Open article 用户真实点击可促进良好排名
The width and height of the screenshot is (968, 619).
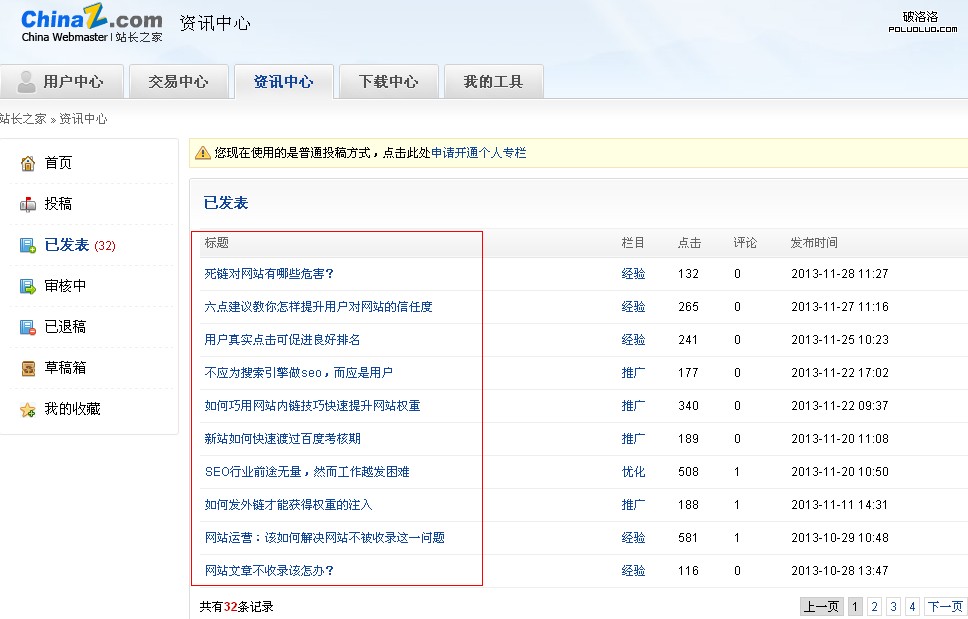tap(282, 340)
